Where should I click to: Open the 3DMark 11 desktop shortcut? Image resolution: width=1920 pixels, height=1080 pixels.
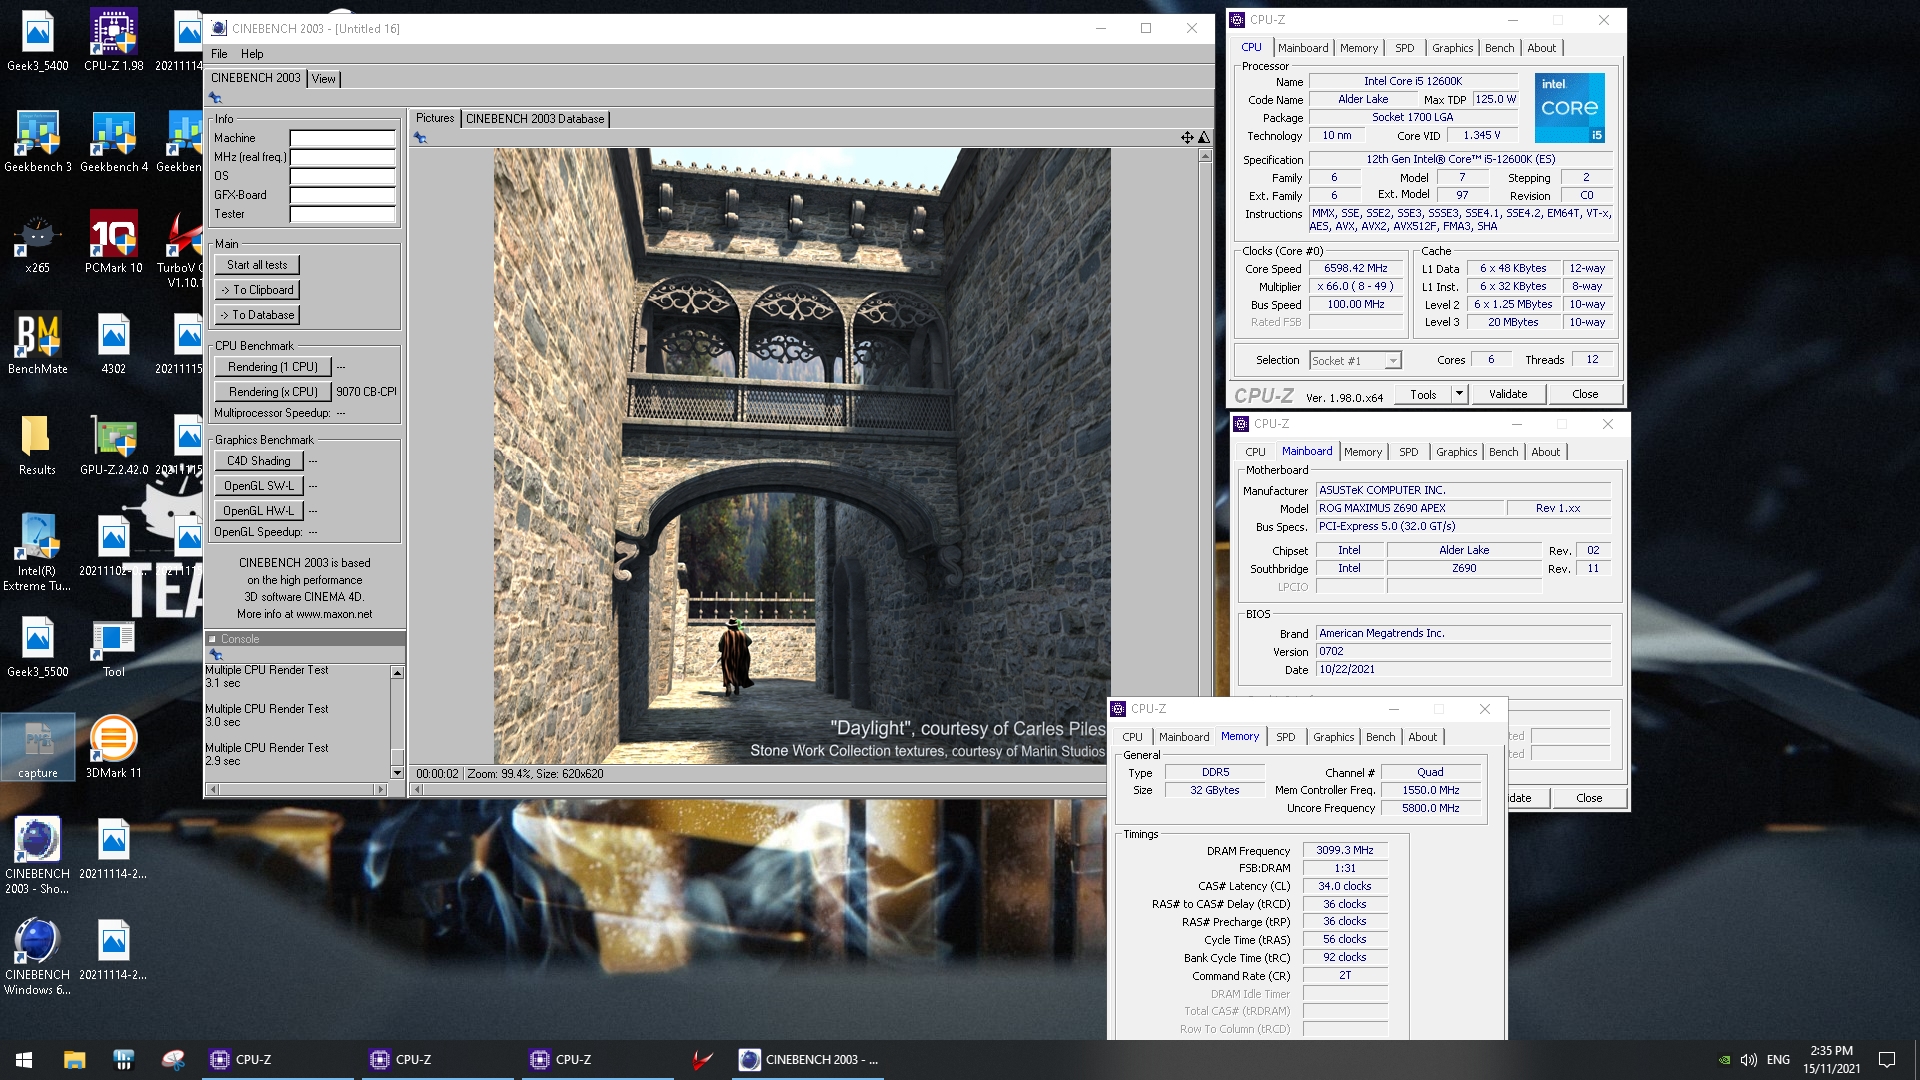(114, 748)
